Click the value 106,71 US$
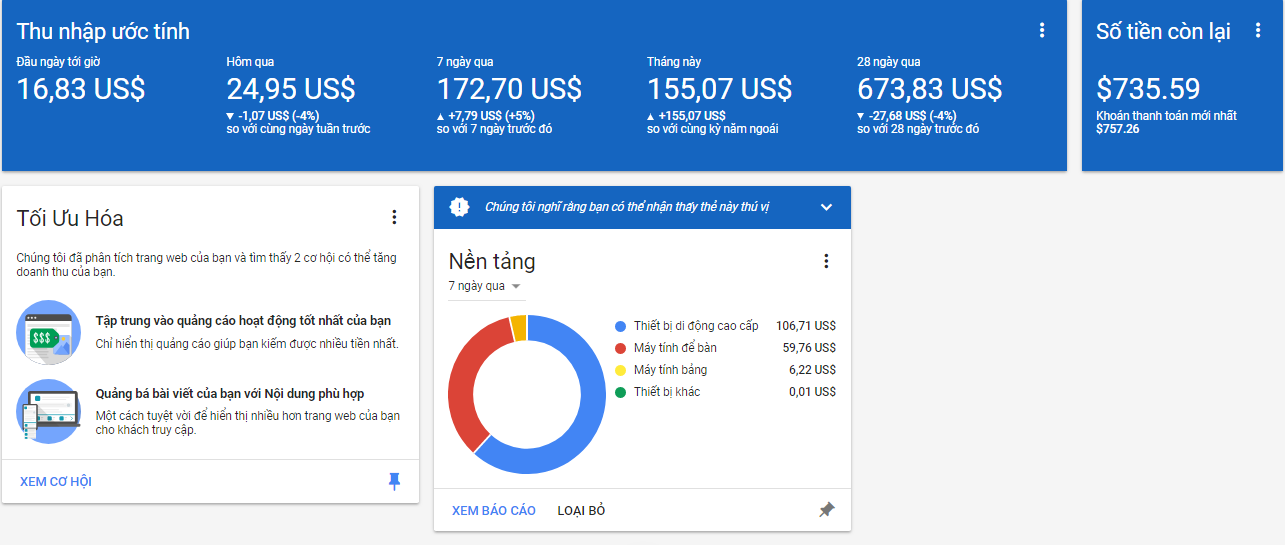This screenshot has height=545, width=1285. 806,326
